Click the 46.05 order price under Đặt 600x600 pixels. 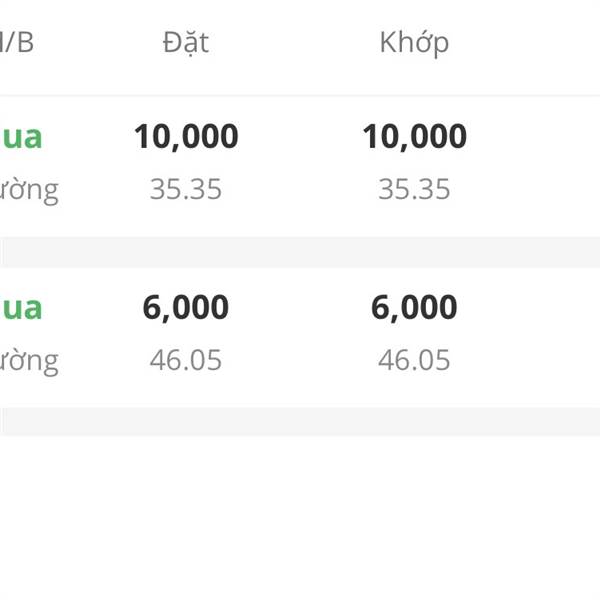tap(186, 360)
